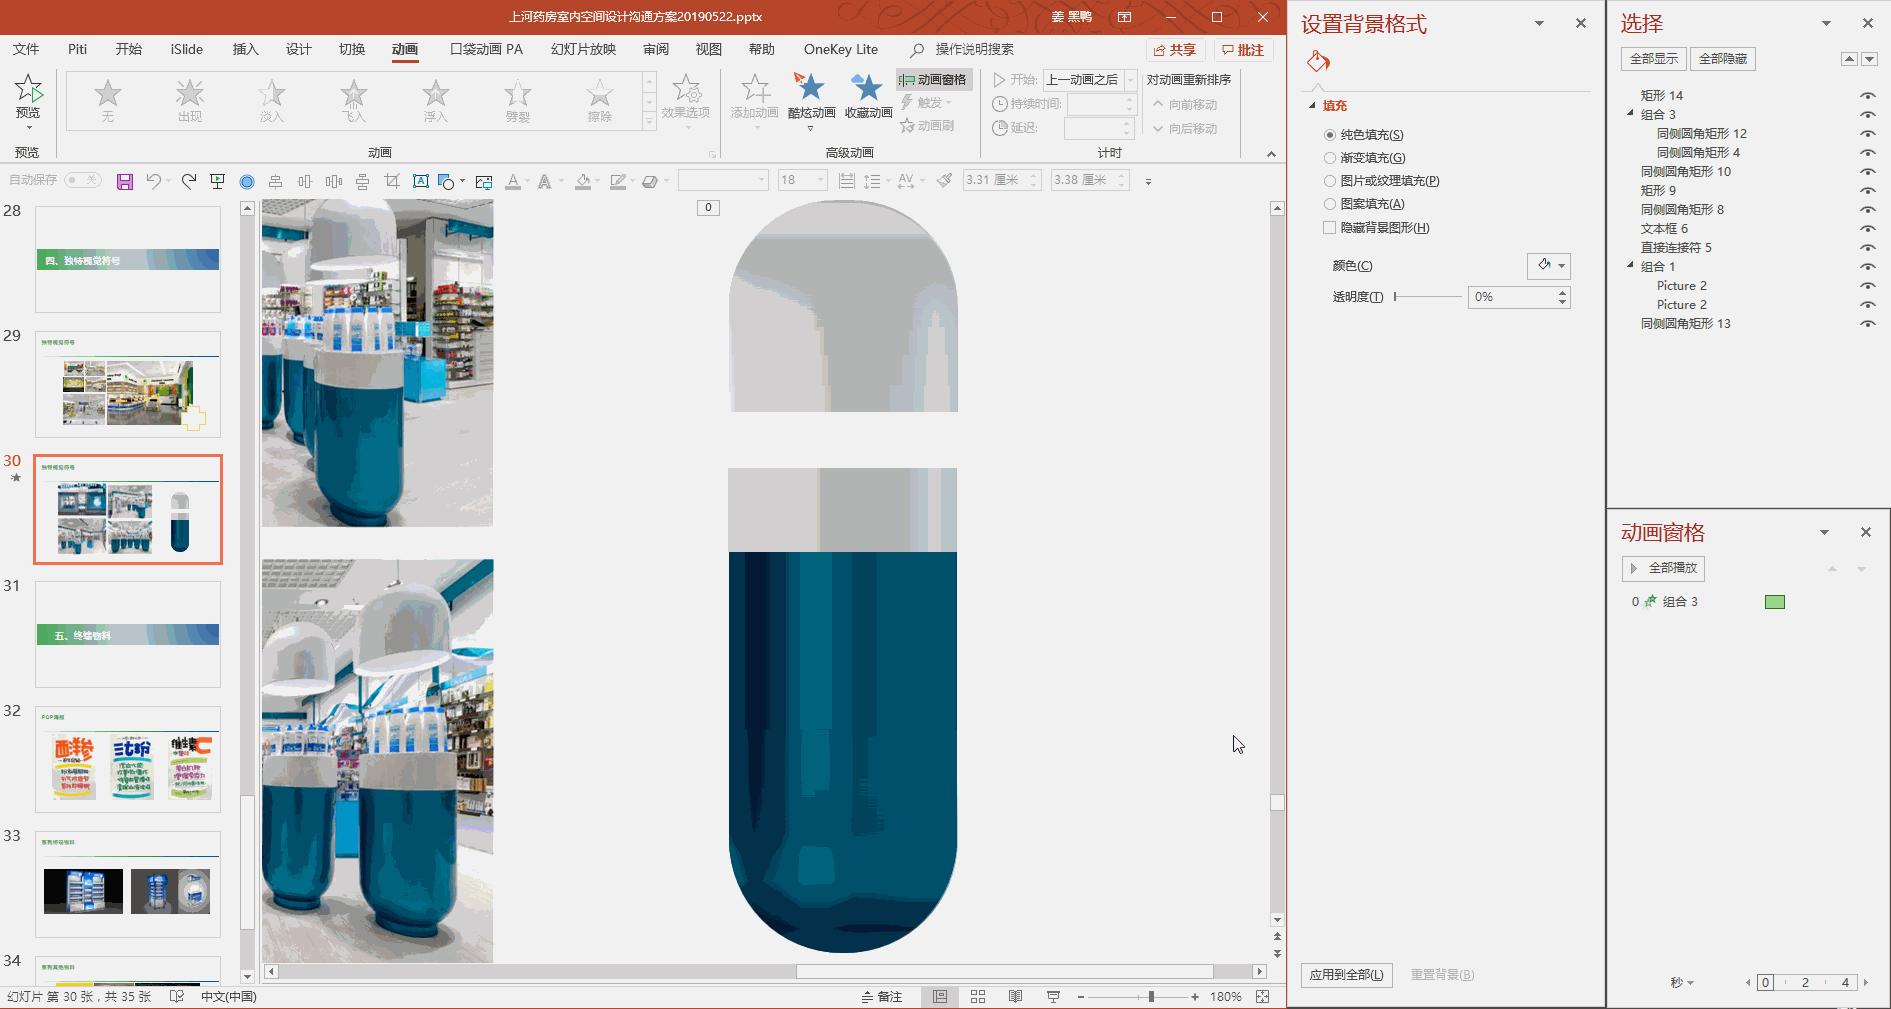Undo the last action

tap(154, 181)
